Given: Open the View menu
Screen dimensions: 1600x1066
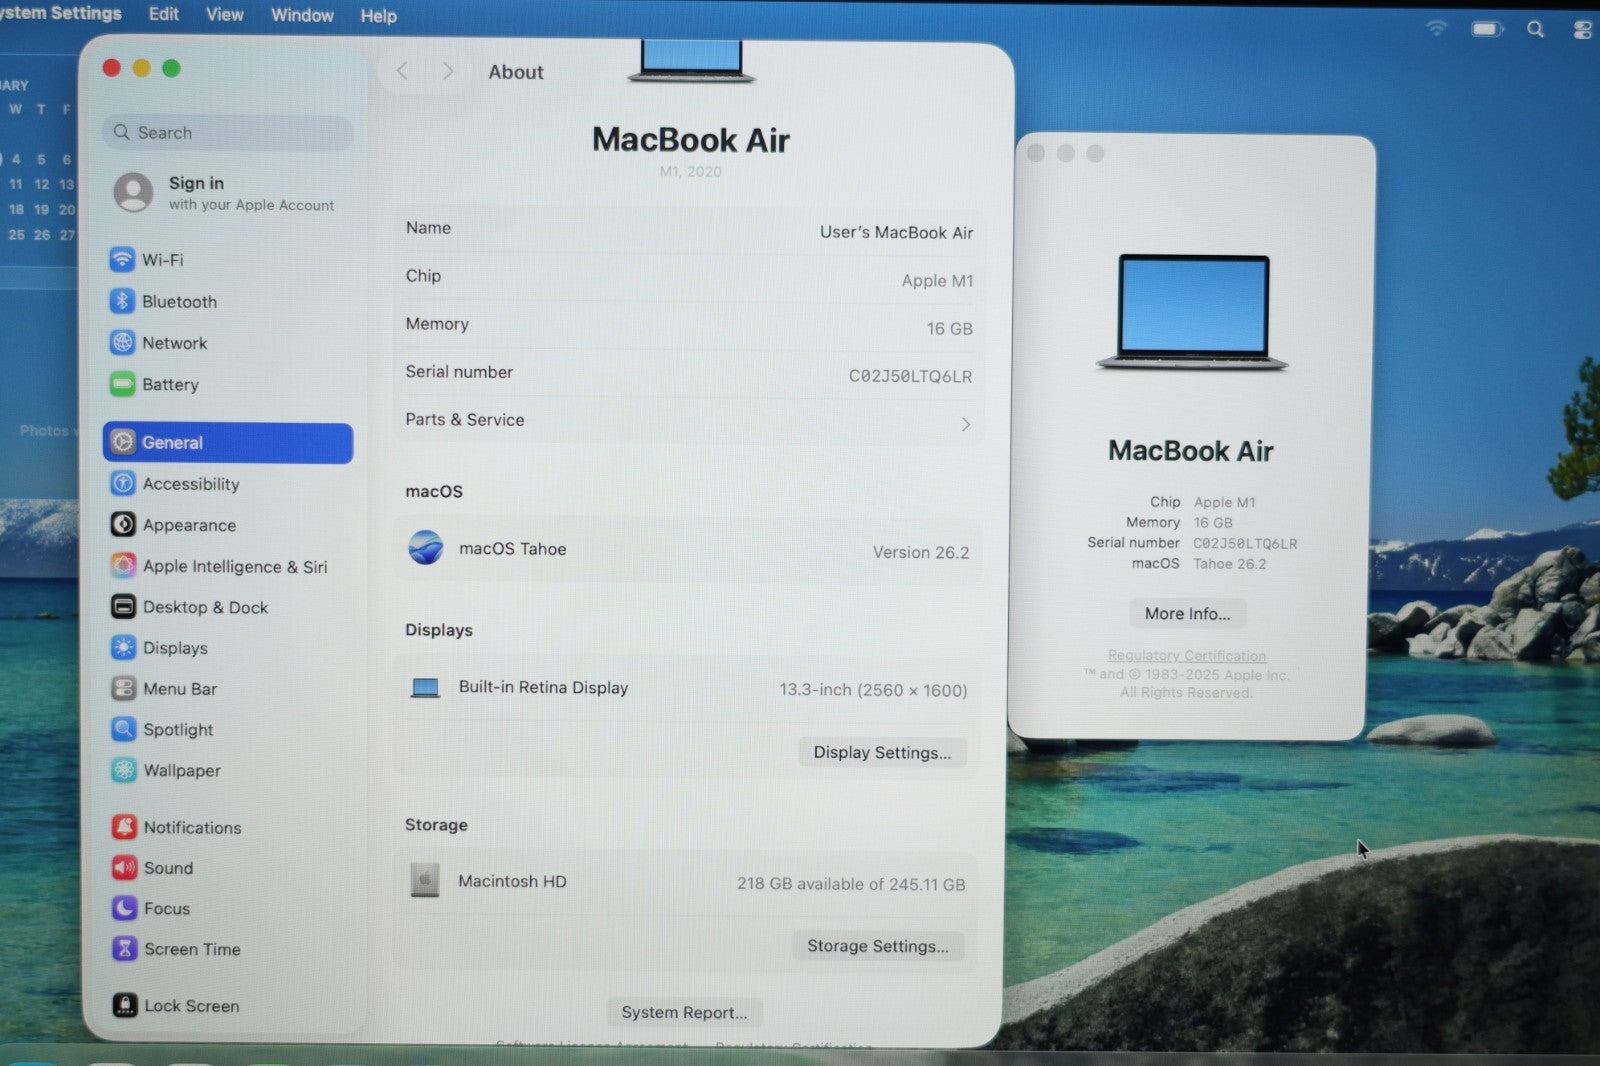Looking at the screenshot, I should 224,15.
